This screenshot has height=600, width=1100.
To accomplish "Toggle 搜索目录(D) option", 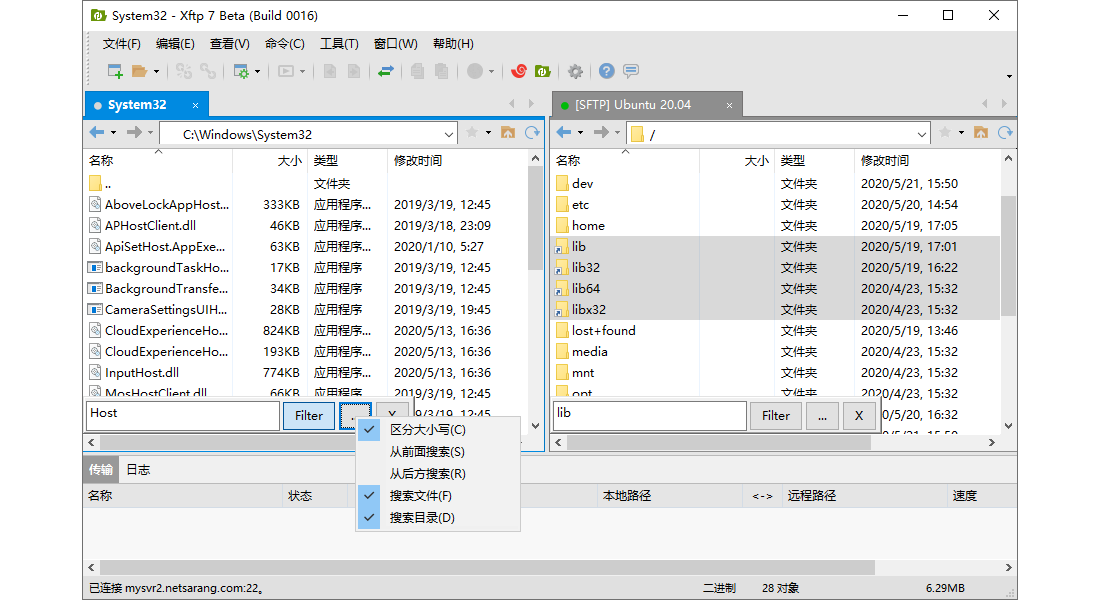I will [438, 518].
